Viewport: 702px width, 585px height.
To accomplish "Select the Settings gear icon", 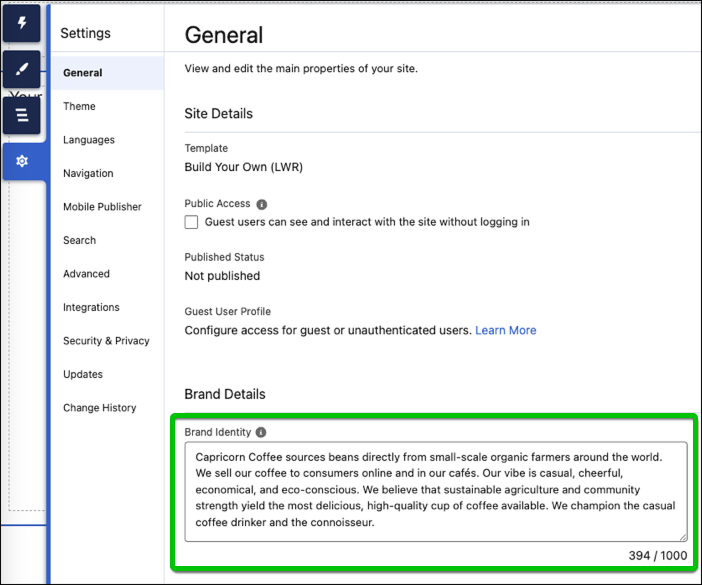I will pyautogui.click(x=22, y=161).
